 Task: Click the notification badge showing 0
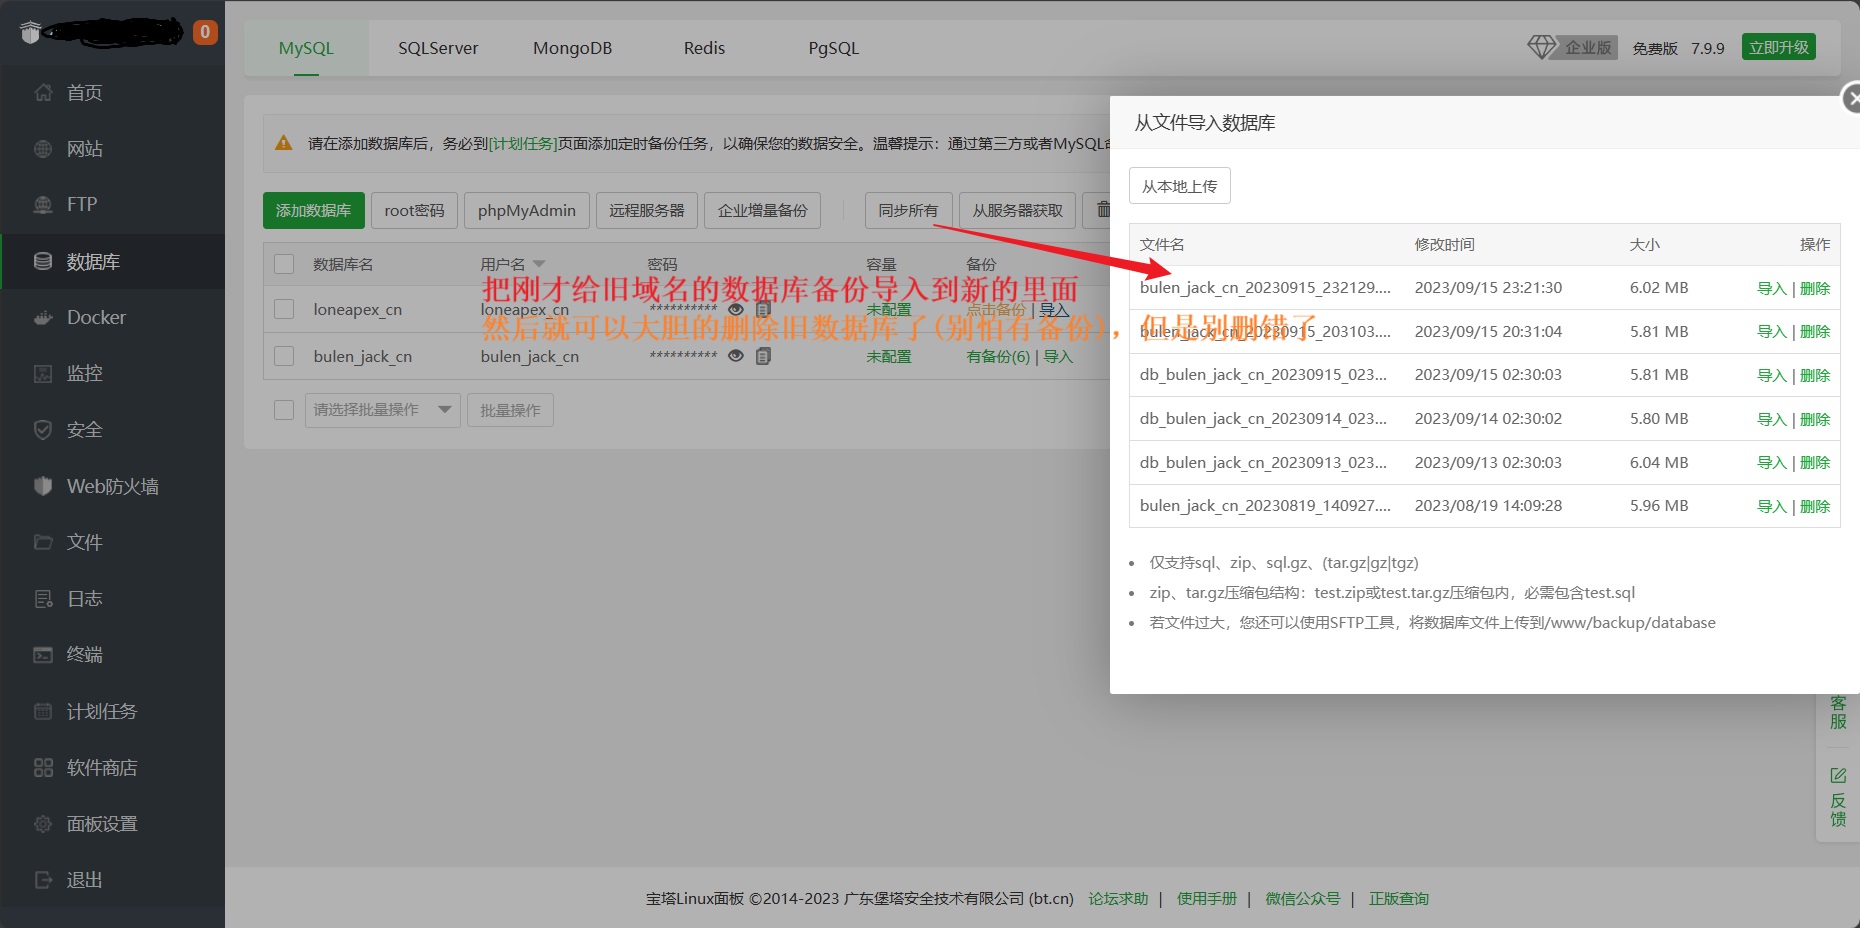[x=205, y=32]
